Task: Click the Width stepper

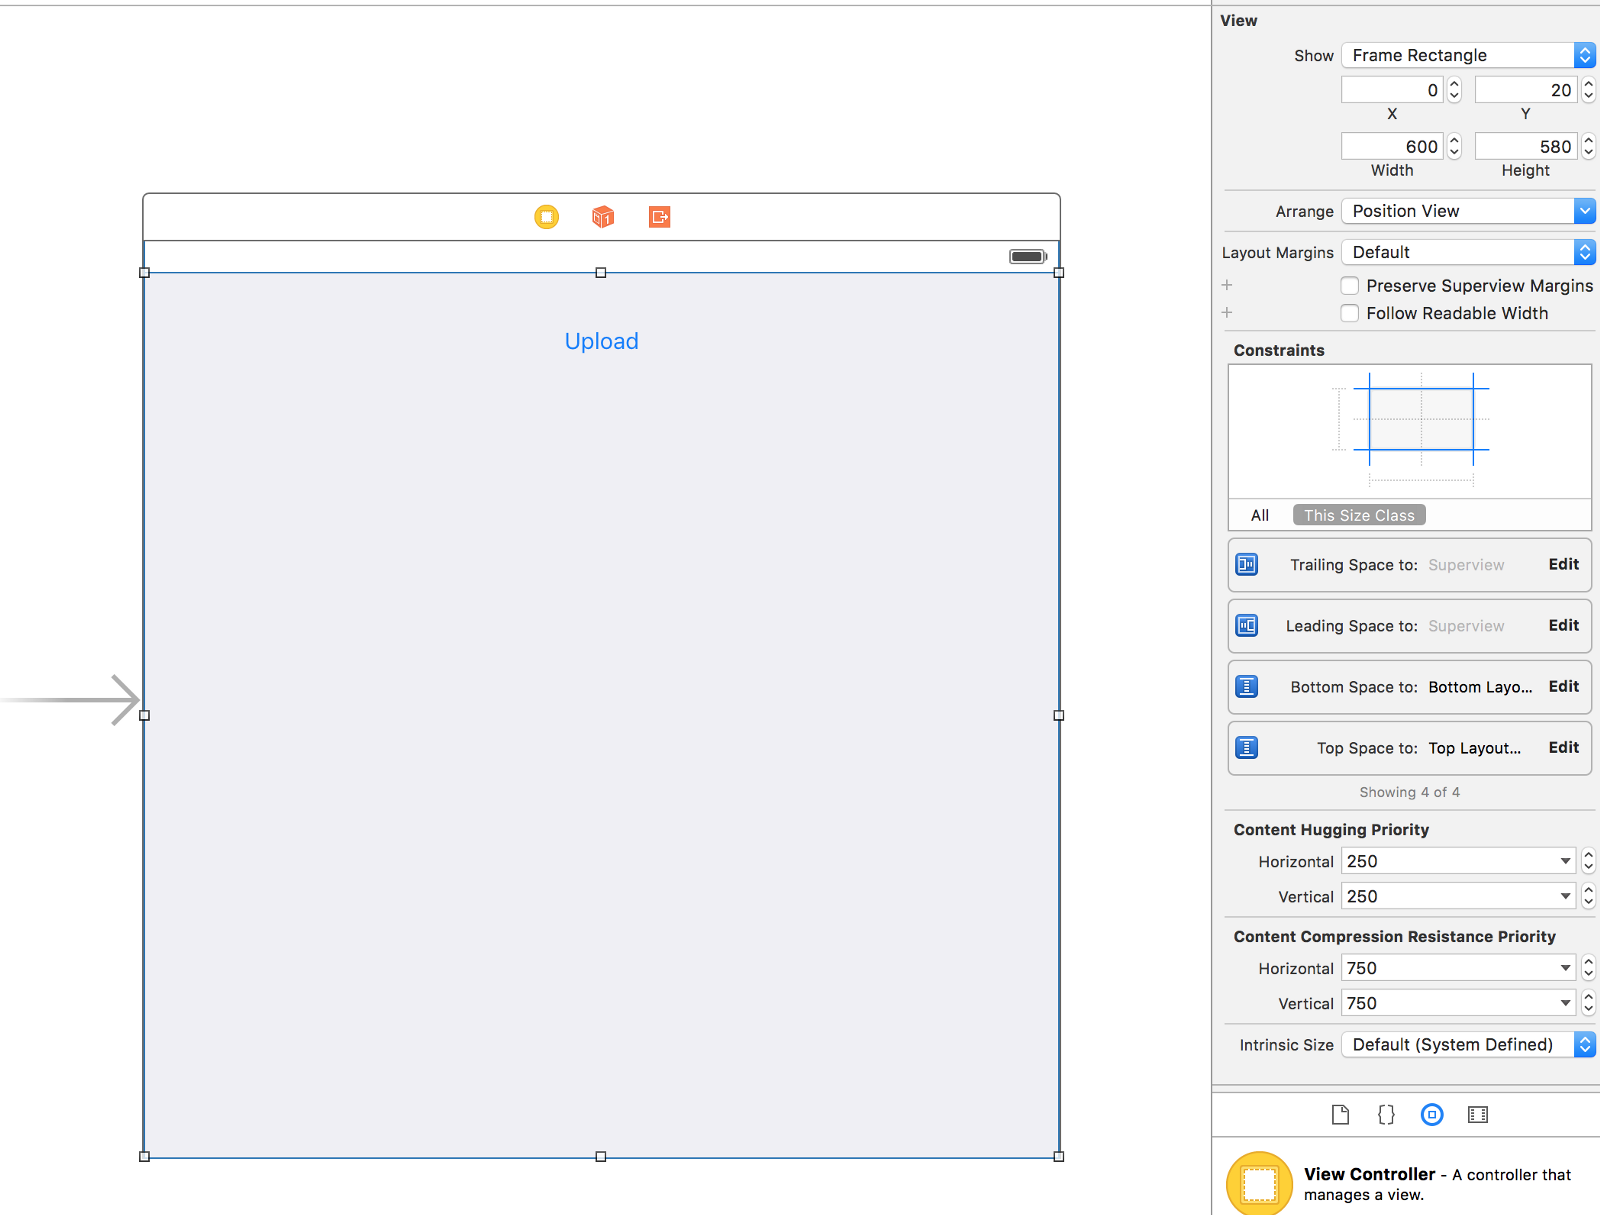Action: tap(1455, 147)
